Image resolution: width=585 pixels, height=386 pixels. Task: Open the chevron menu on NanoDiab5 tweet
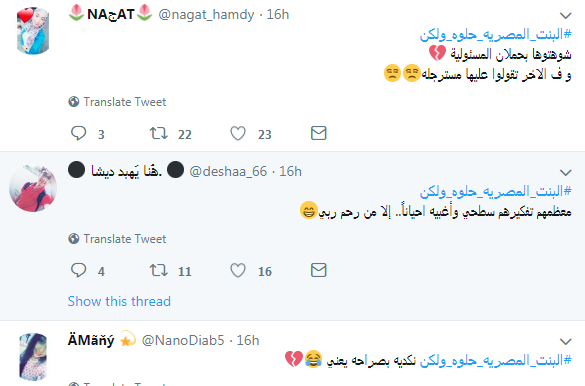[566, 341]
